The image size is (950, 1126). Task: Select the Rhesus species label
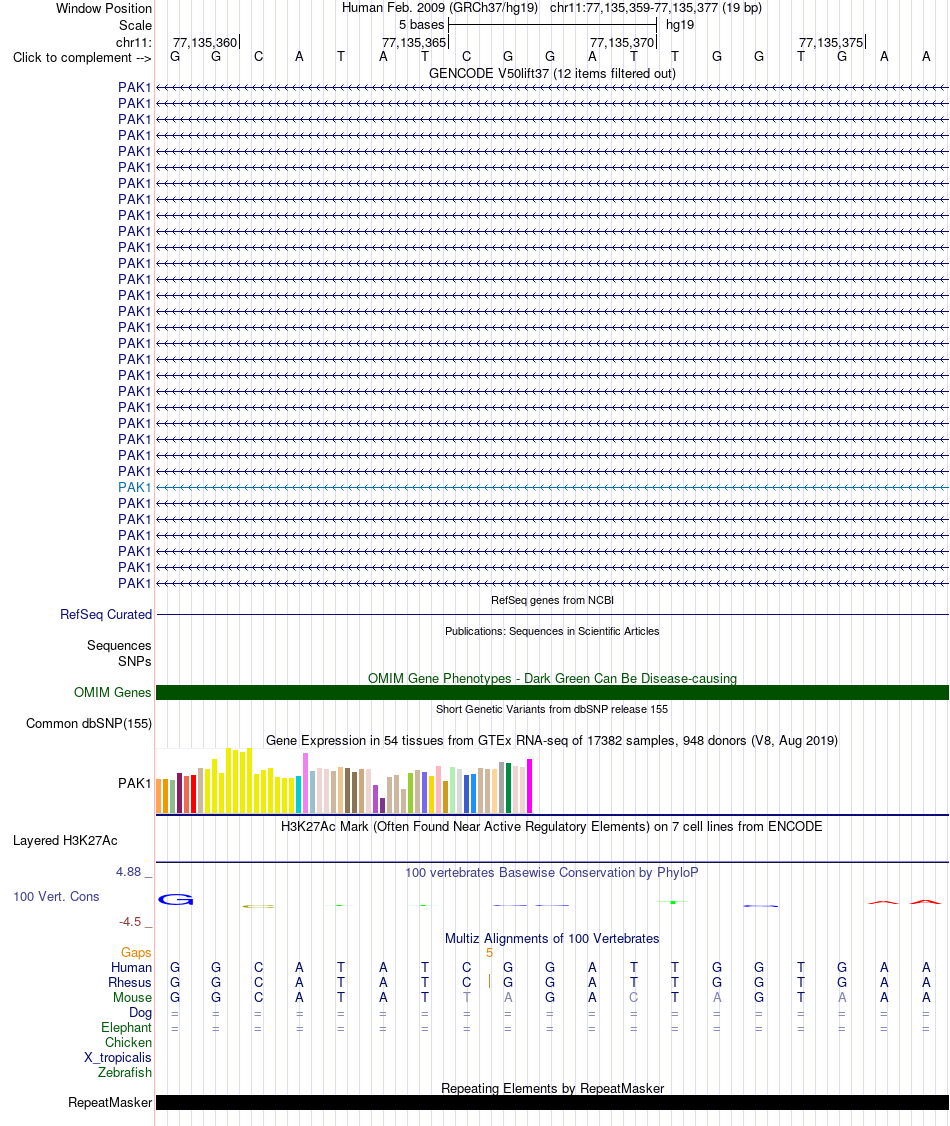[129, 982]
